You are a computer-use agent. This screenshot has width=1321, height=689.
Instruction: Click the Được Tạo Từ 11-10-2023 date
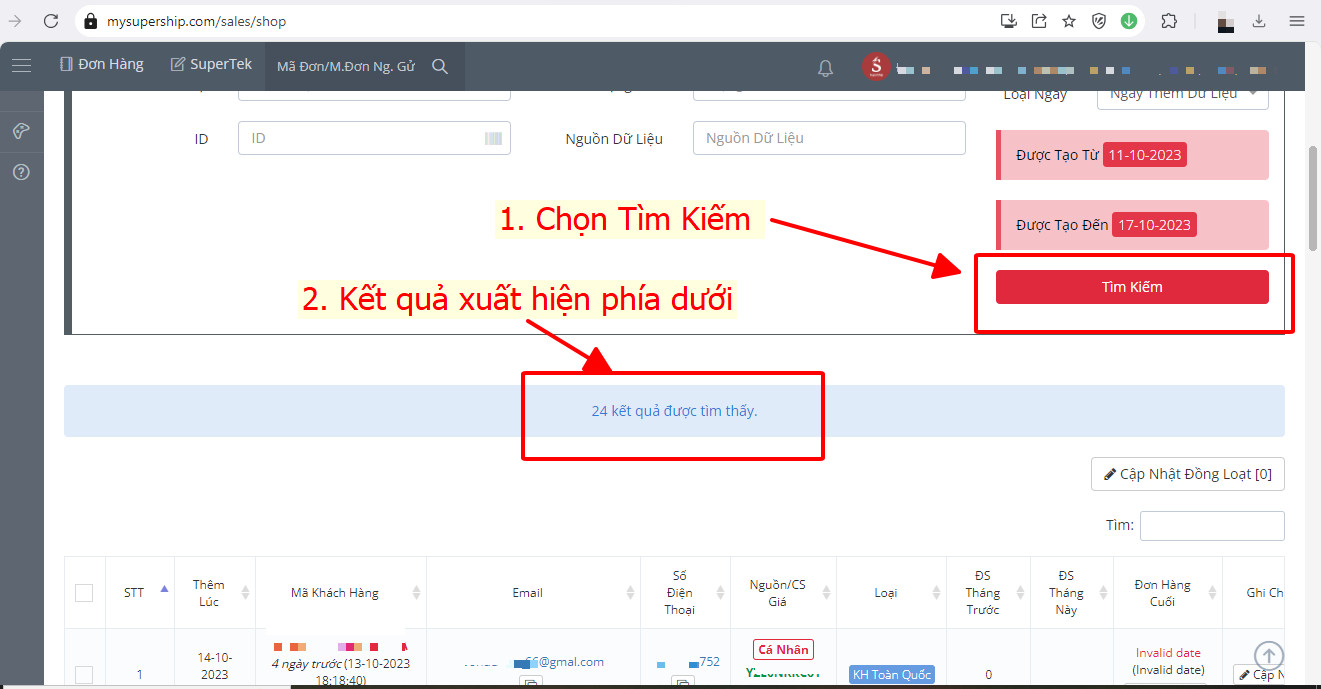[1144, 155]
